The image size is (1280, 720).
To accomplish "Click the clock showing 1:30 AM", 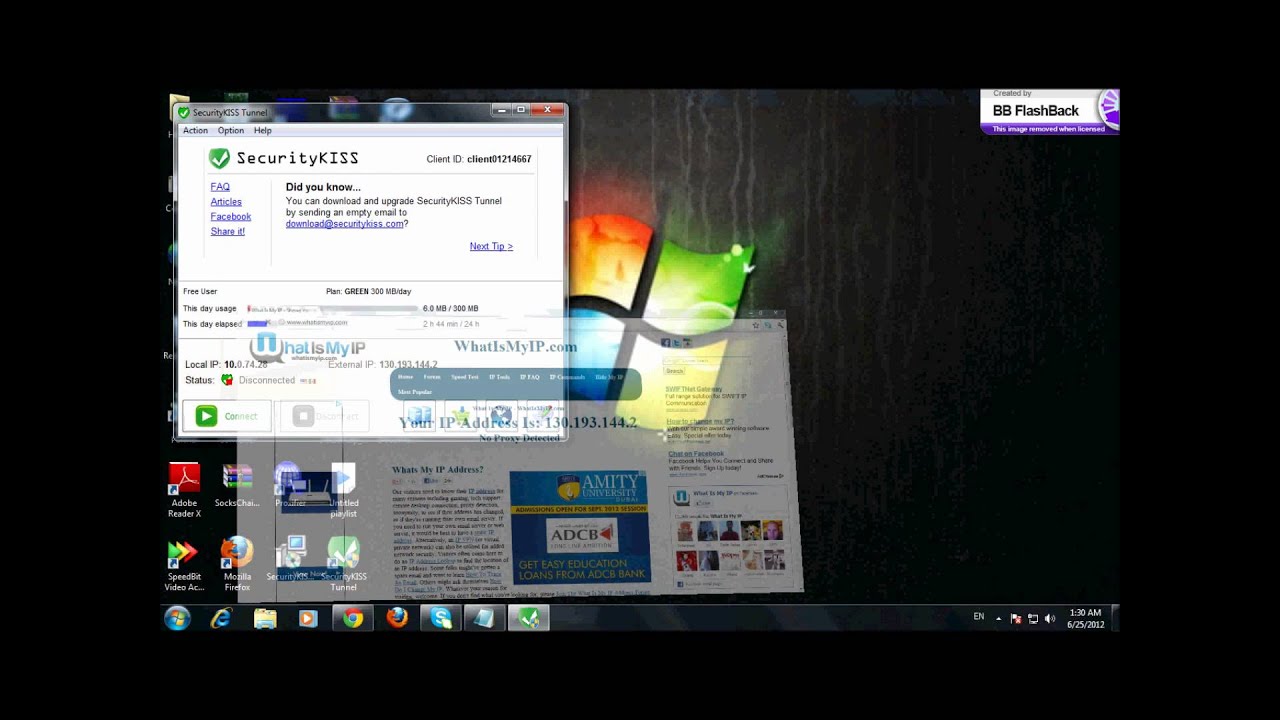I will (x=1085, y=619).
